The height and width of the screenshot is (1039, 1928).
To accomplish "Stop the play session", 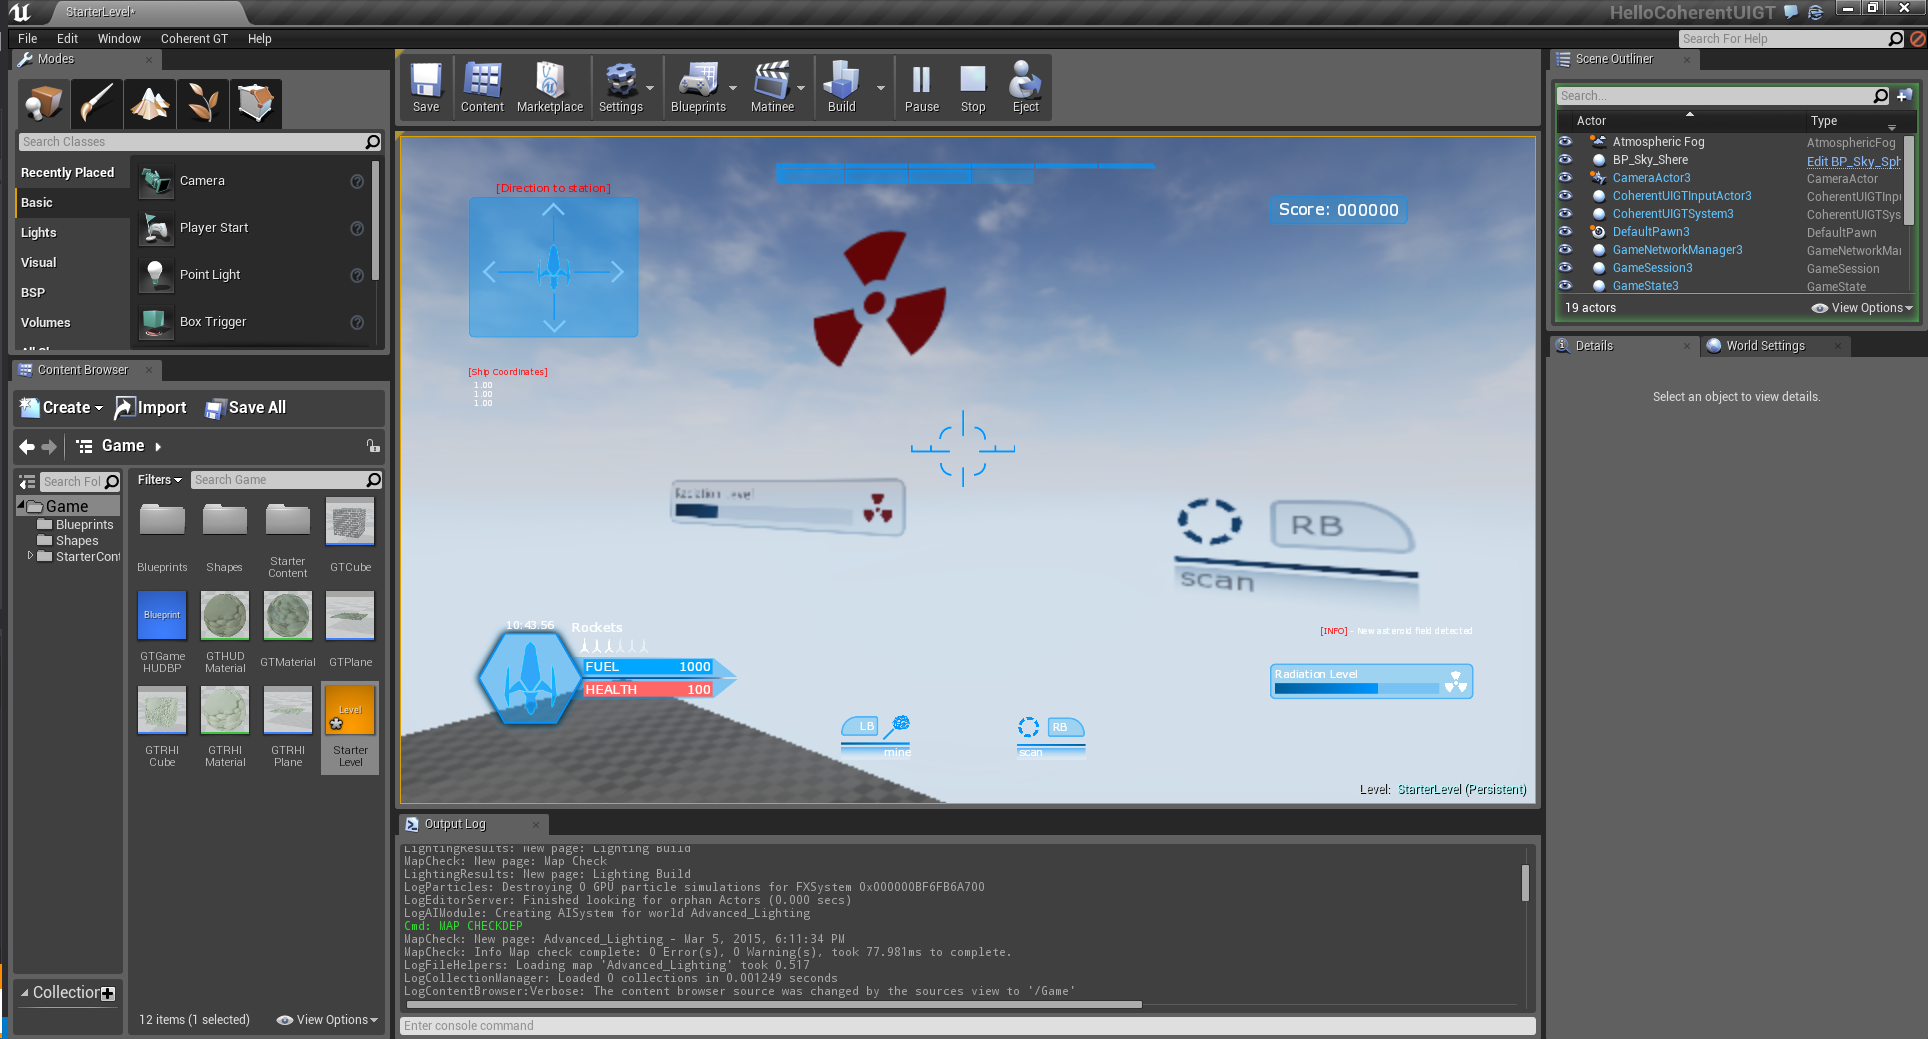I will click(972, 88).
